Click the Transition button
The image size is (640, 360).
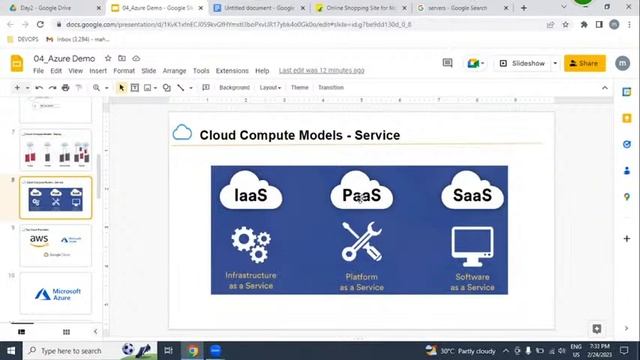coord(331,87)
